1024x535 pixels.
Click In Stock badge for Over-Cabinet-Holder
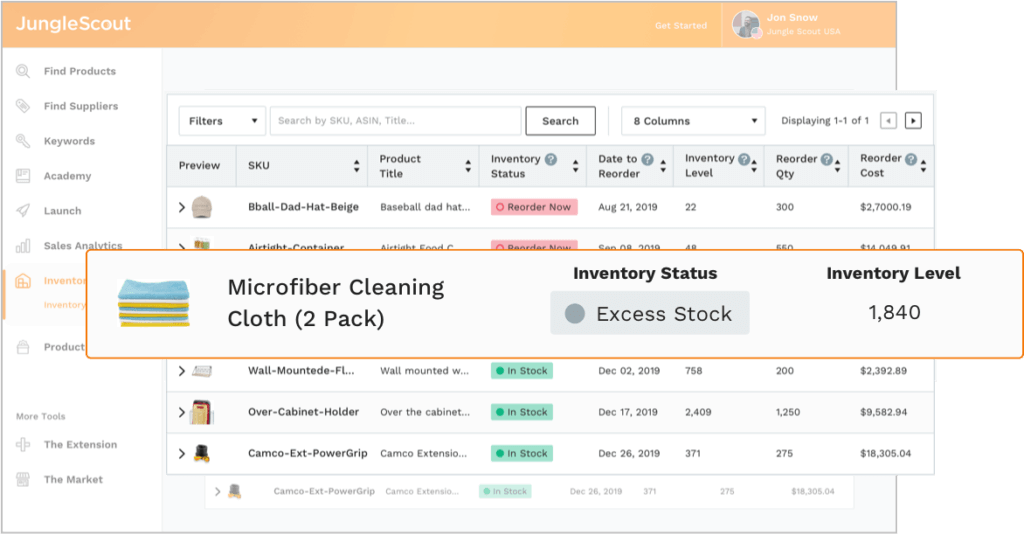coord(522,412)
